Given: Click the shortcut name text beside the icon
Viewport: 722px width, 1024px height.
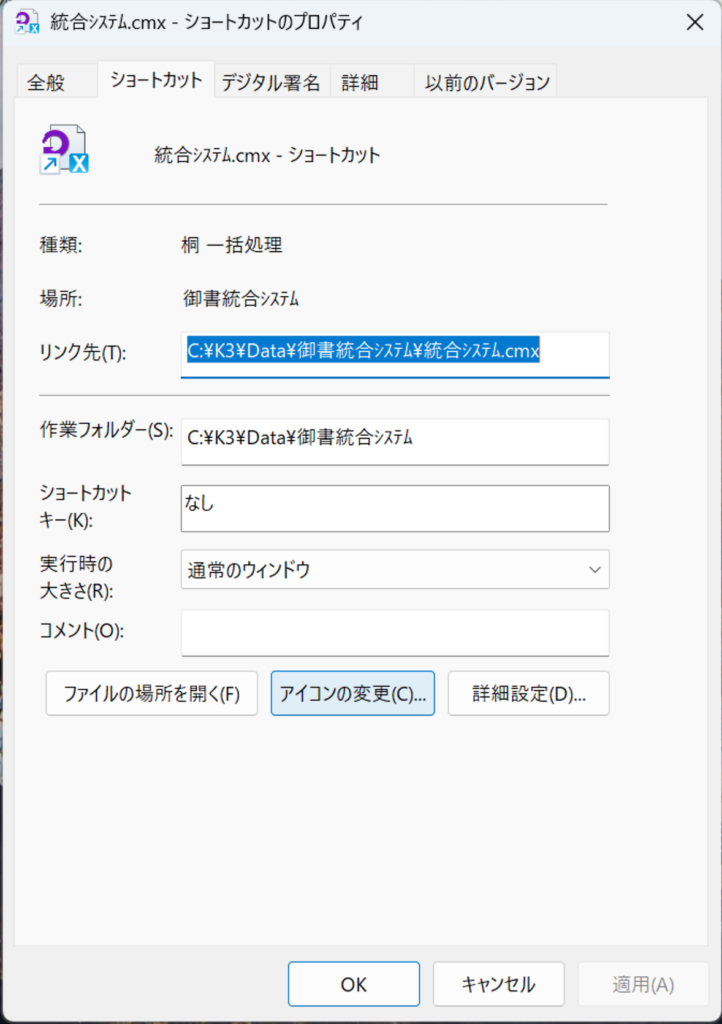Looking at the screenshot, I should point(267,155).
